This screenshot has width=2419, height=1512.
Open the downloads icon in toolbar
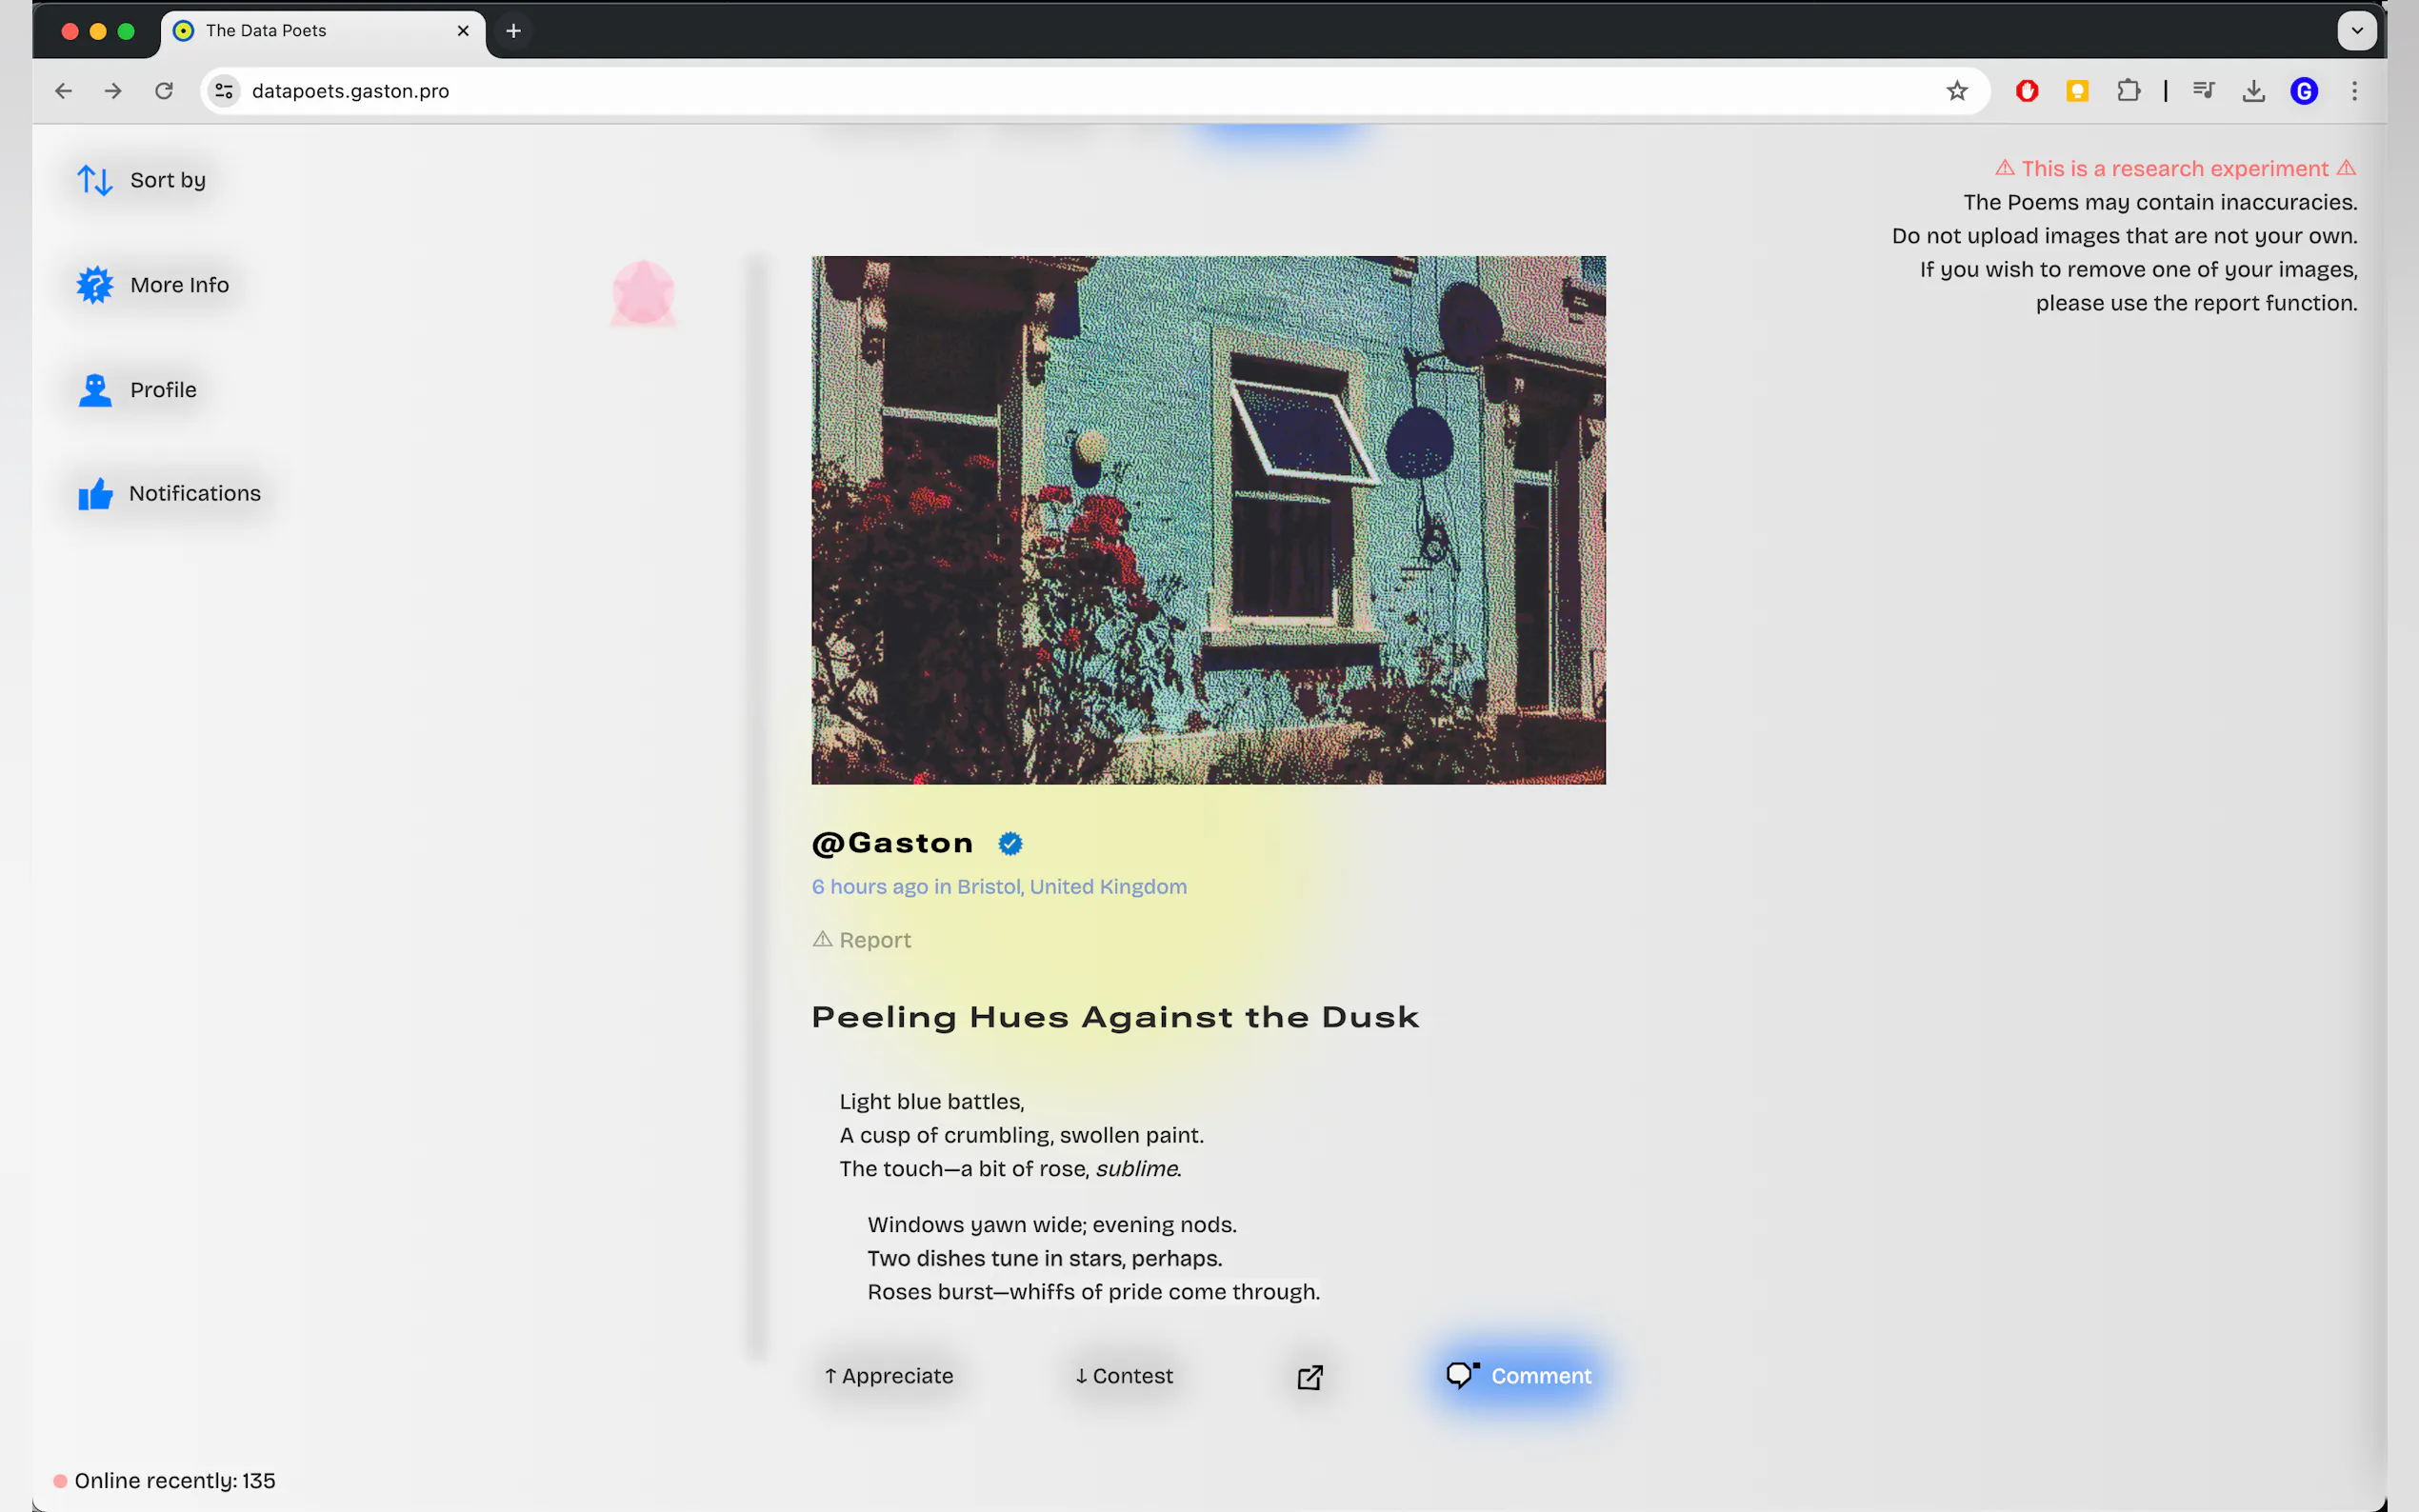tap(2253, 91)
